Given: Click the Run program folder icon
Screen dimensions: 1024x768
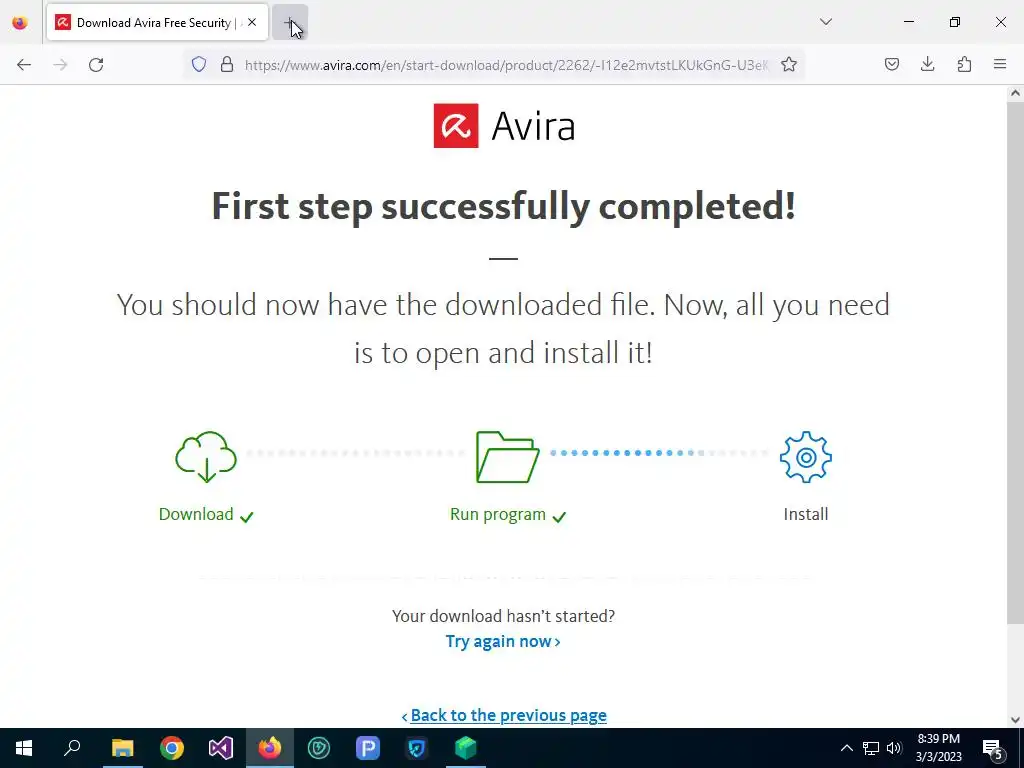Looking at the screenshot, I should coord(507,456).
